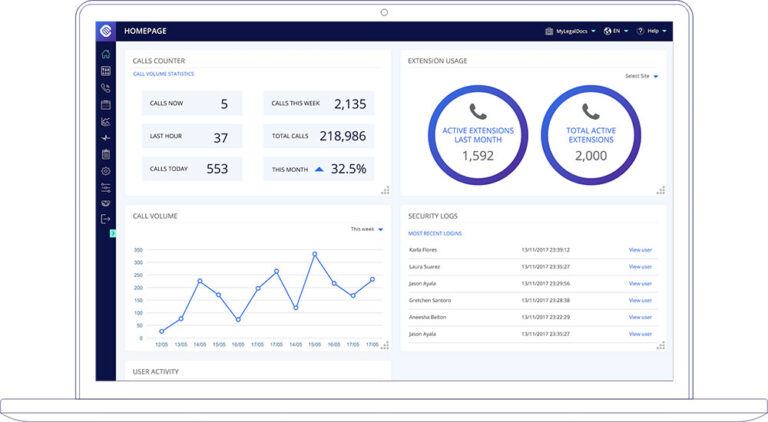
Task: Open the settings gear sidebar icon
Action: point(106,171)
